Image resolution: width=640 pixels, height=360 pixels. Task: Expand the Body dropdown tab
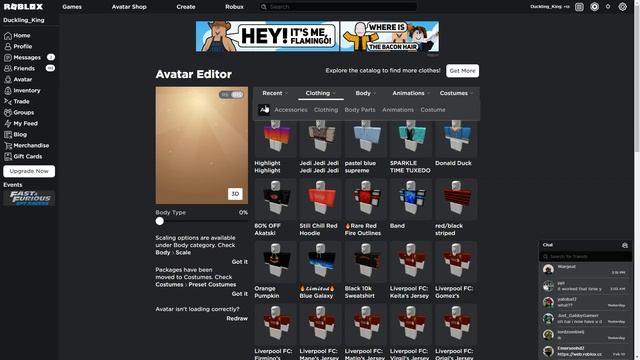(x=365, y=93)
